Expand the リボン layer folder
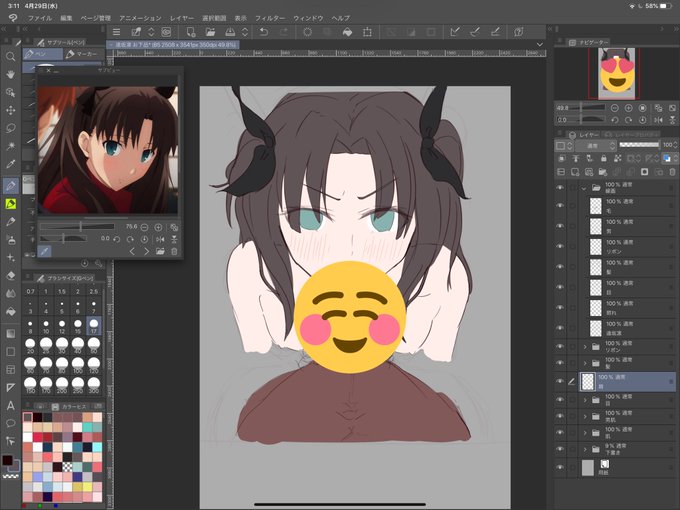The height and width of the screenshot is (510, 680). click(585, 347)
